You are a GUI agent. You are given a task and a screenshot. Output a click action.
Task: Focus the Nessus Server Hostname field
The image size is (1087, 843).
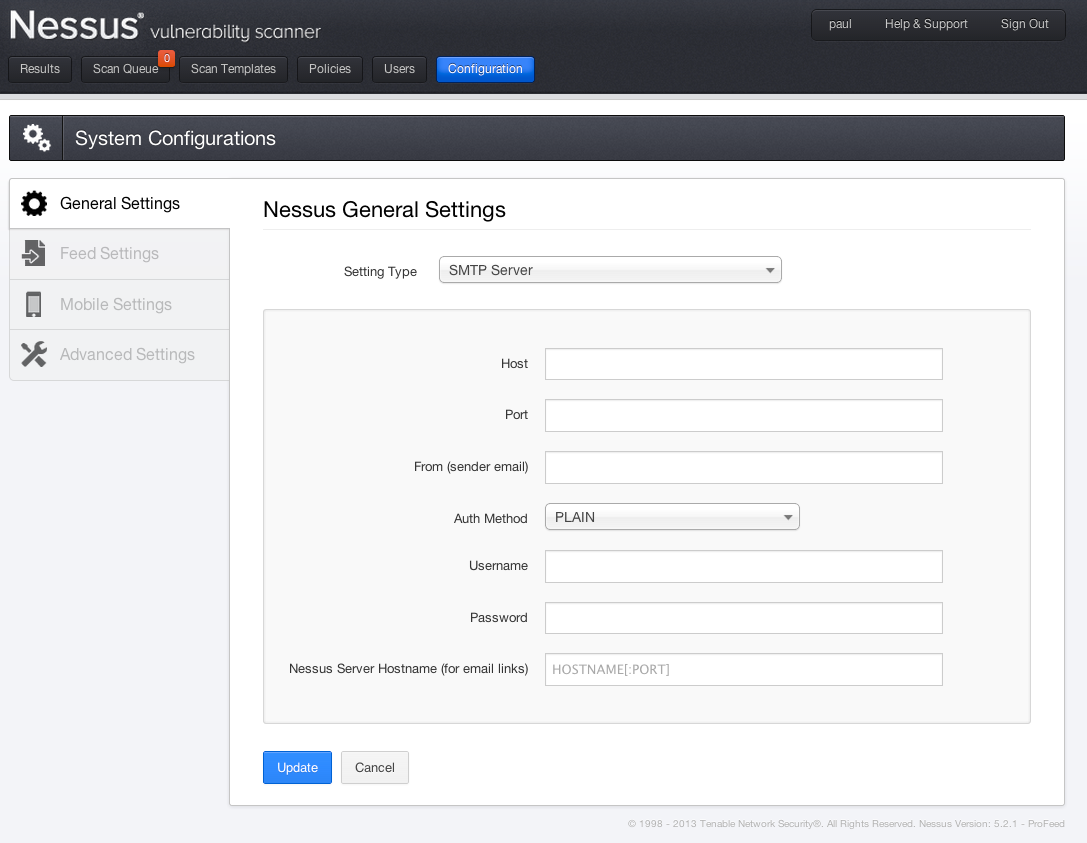(743, 669)
